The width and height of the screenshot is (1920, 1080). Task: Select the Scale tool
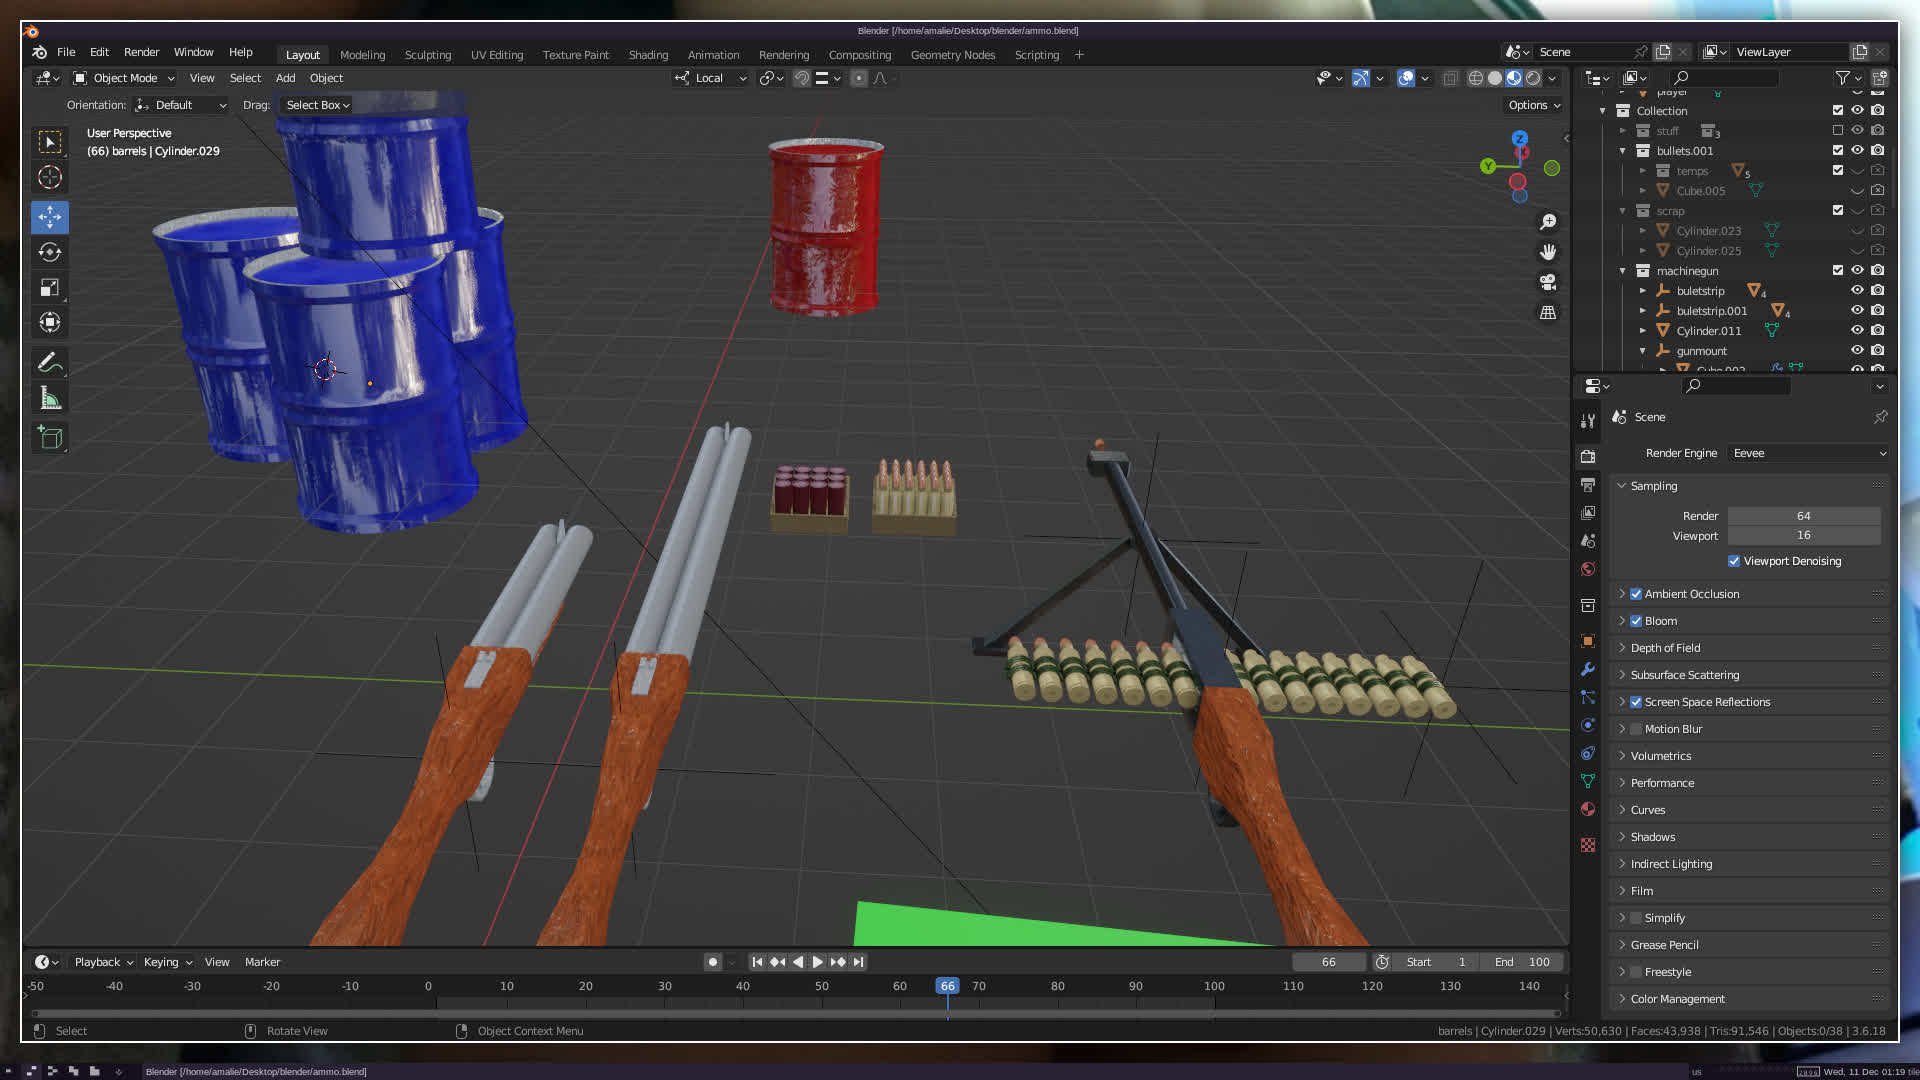point(50,288)
